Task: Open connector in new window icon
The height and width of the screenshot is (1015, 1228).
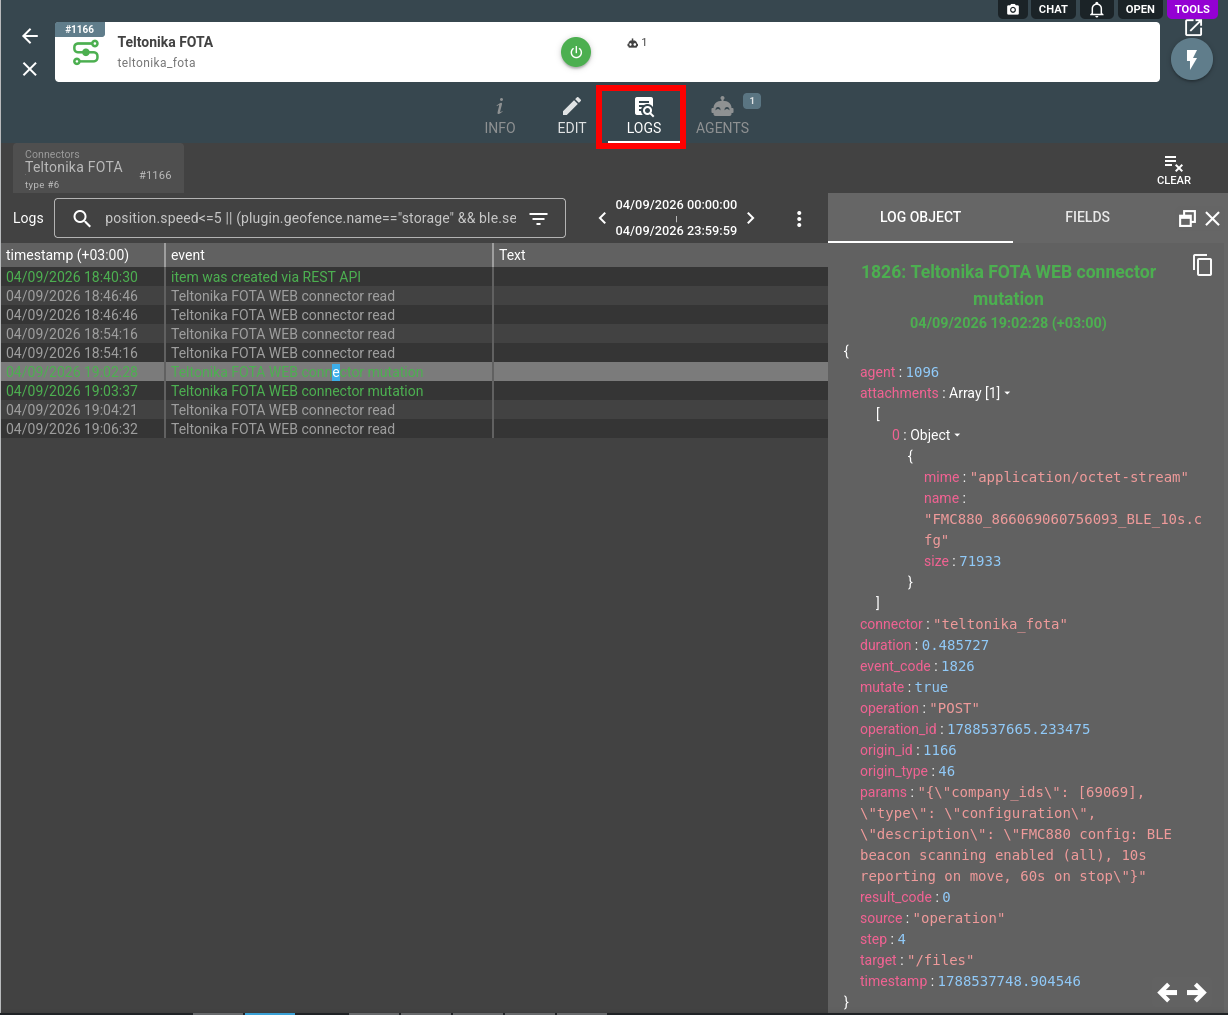Action: (x=1193, y=28)
